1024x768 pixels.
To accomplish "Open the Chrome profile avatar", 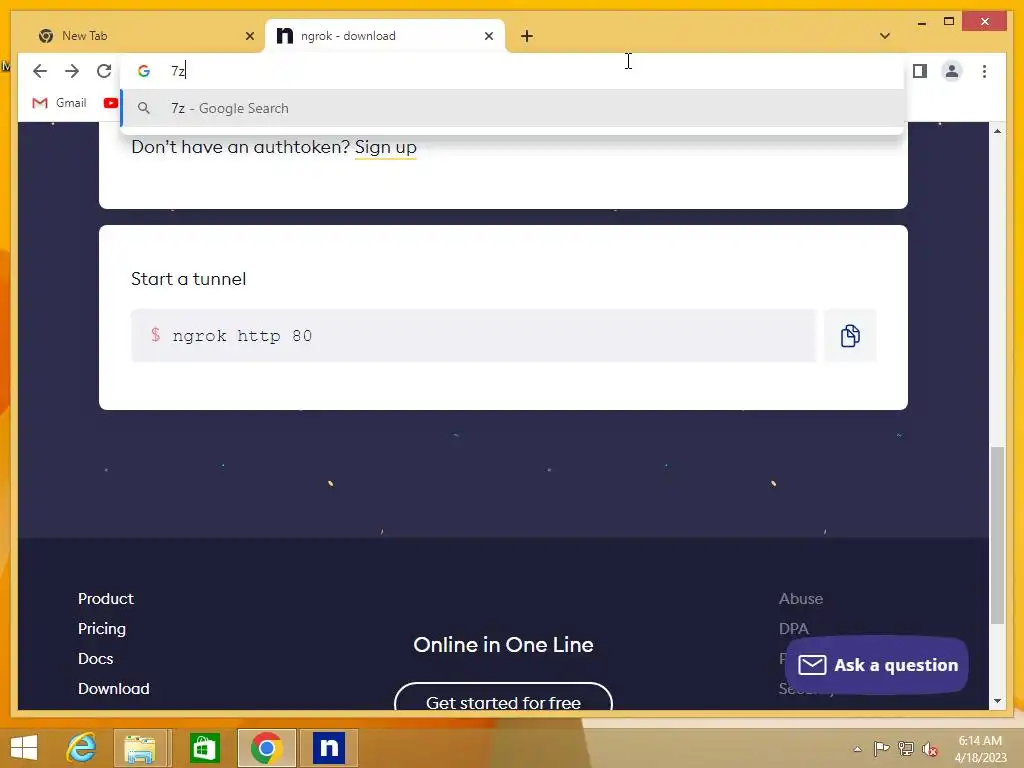I will pyautogui.click(x=952, y=71).
